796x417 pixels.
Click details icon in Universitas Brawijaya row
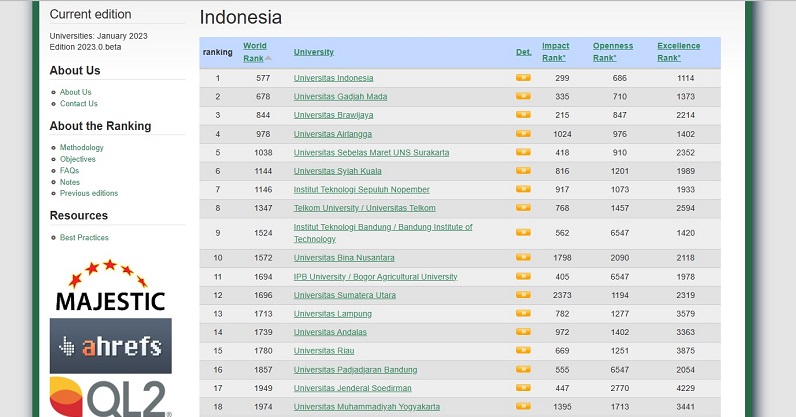523,115
